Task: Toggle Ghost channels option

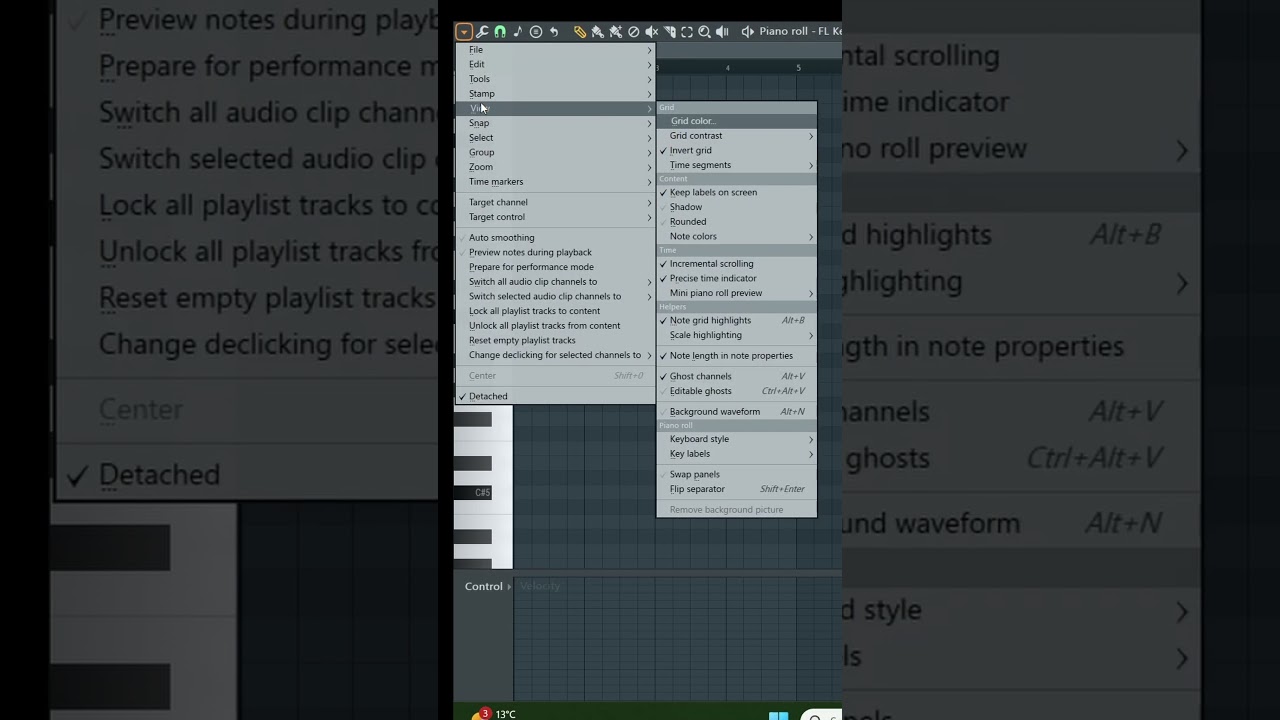Action: click(x=736, y=376)
